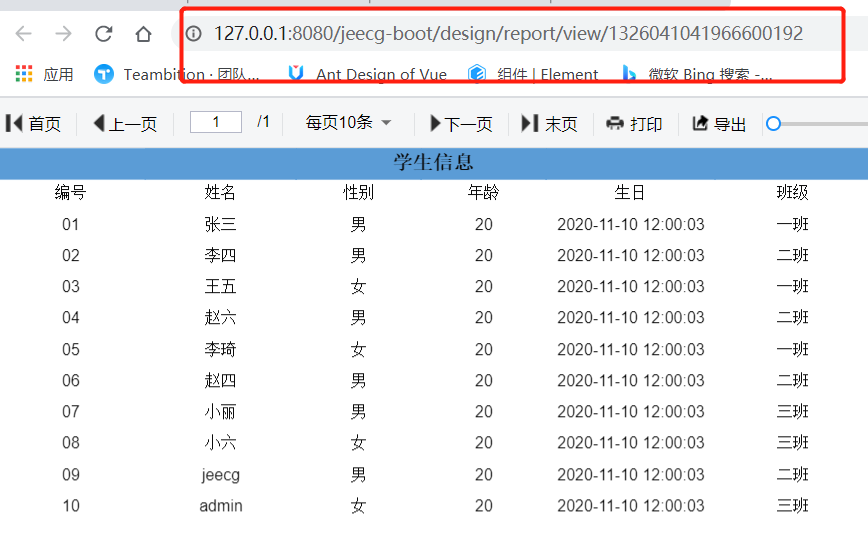Go to previous page with 上一页

(125, 123)
